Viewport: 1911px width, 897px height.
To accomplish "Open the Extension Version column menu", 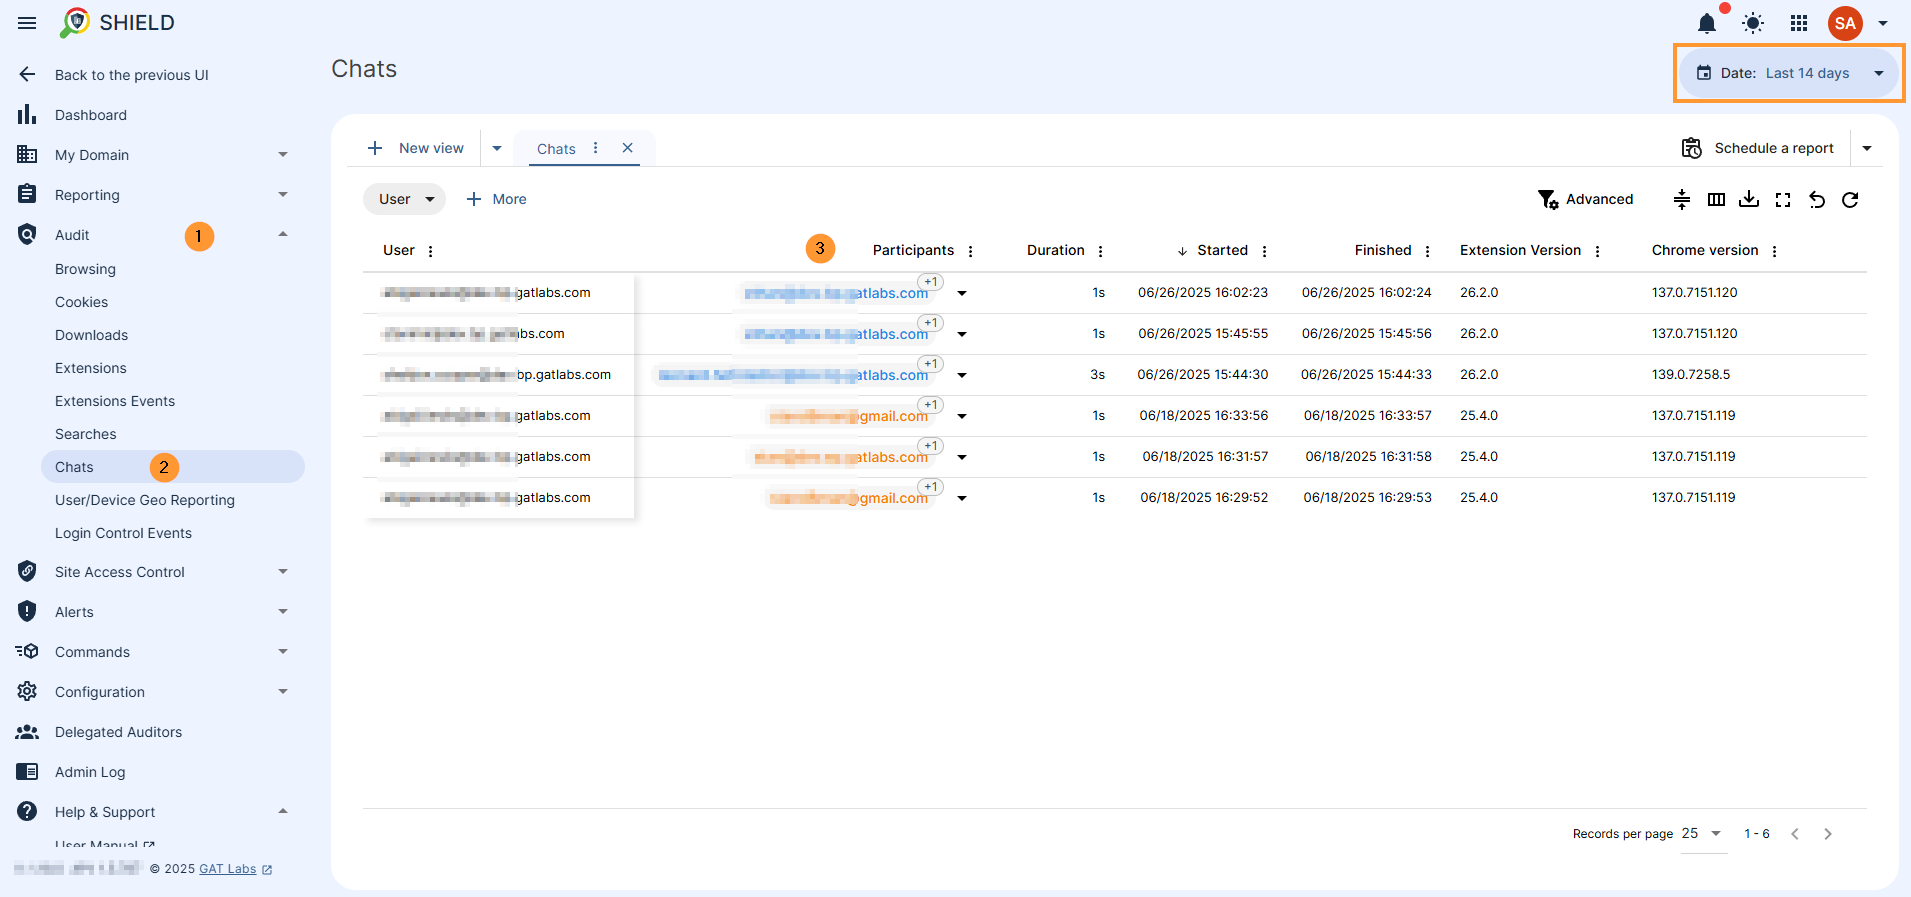I will (x=1598, y=251).
